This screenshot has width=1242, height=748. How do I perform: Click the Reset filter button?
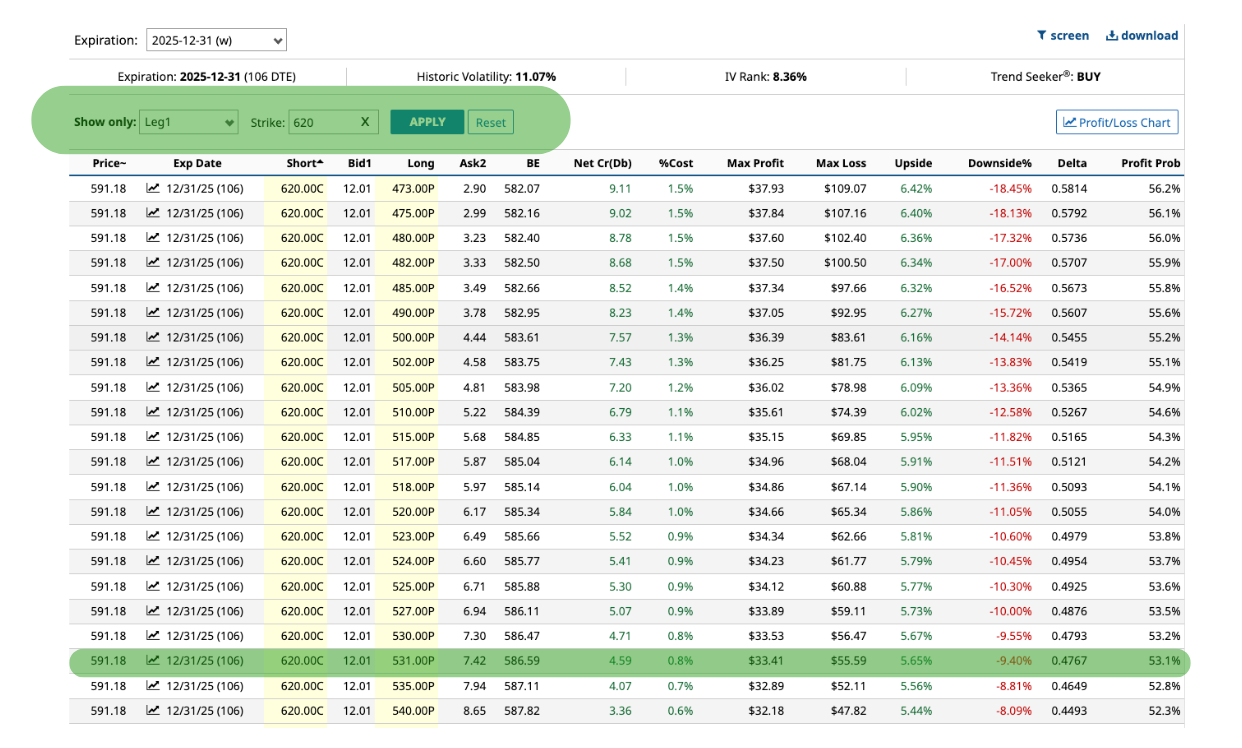(490, 122)
